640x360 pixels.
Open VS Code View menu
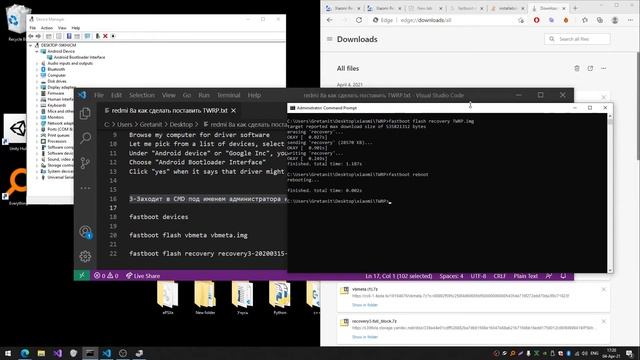pos(169,95)
